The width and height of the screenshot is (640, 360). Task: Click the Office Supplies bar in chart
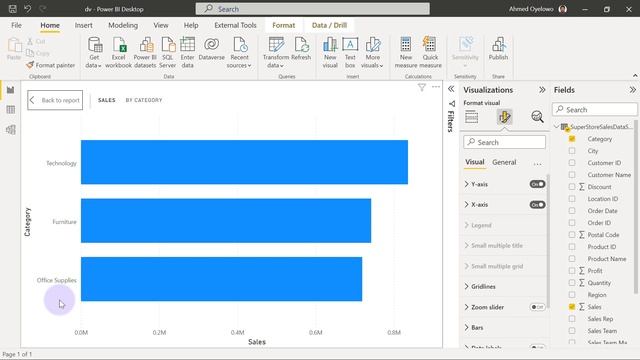pyautogui.click(x=222, y=279)
